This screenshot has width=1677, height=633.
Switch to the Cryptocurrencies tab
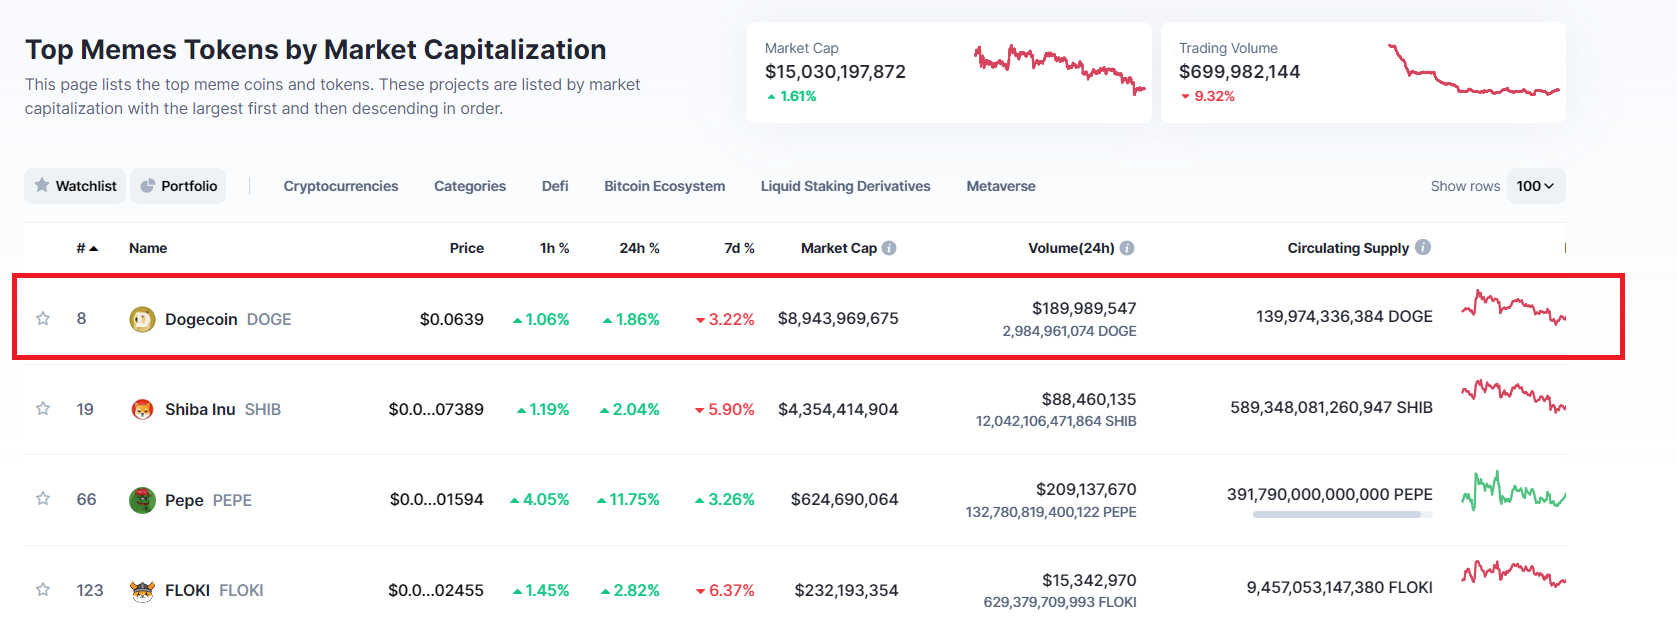[341, 186]
